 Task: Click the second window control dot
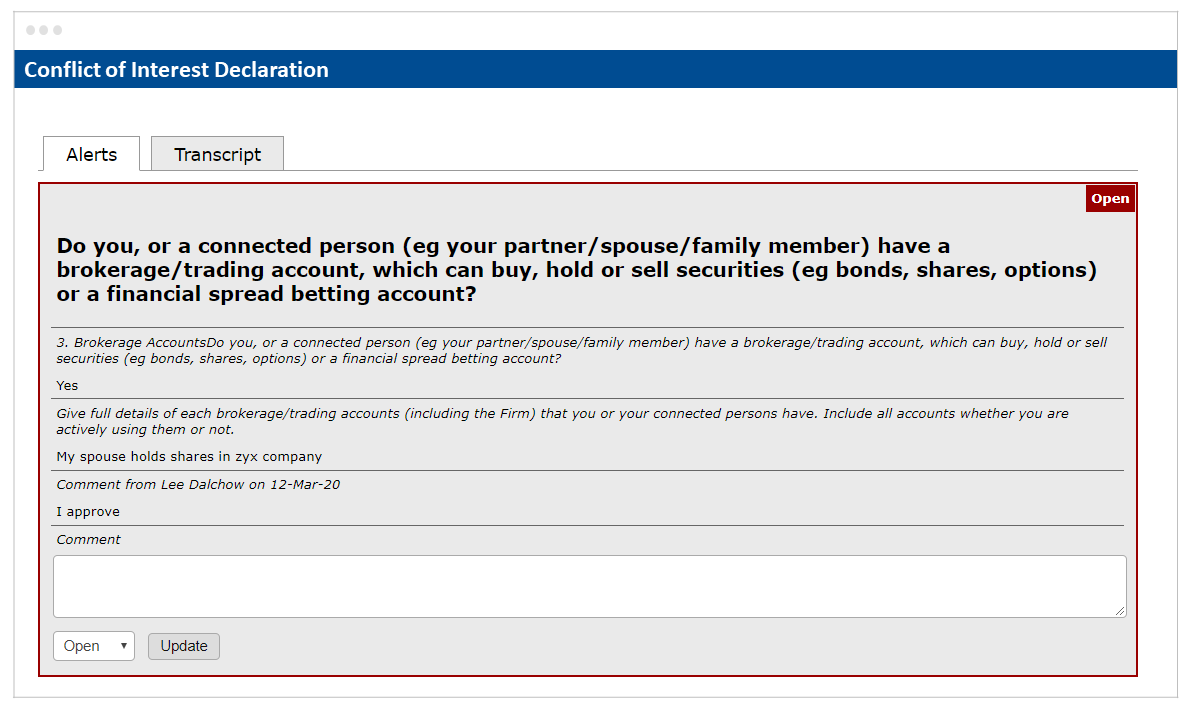pyautogui.click(x=44, y=30)
